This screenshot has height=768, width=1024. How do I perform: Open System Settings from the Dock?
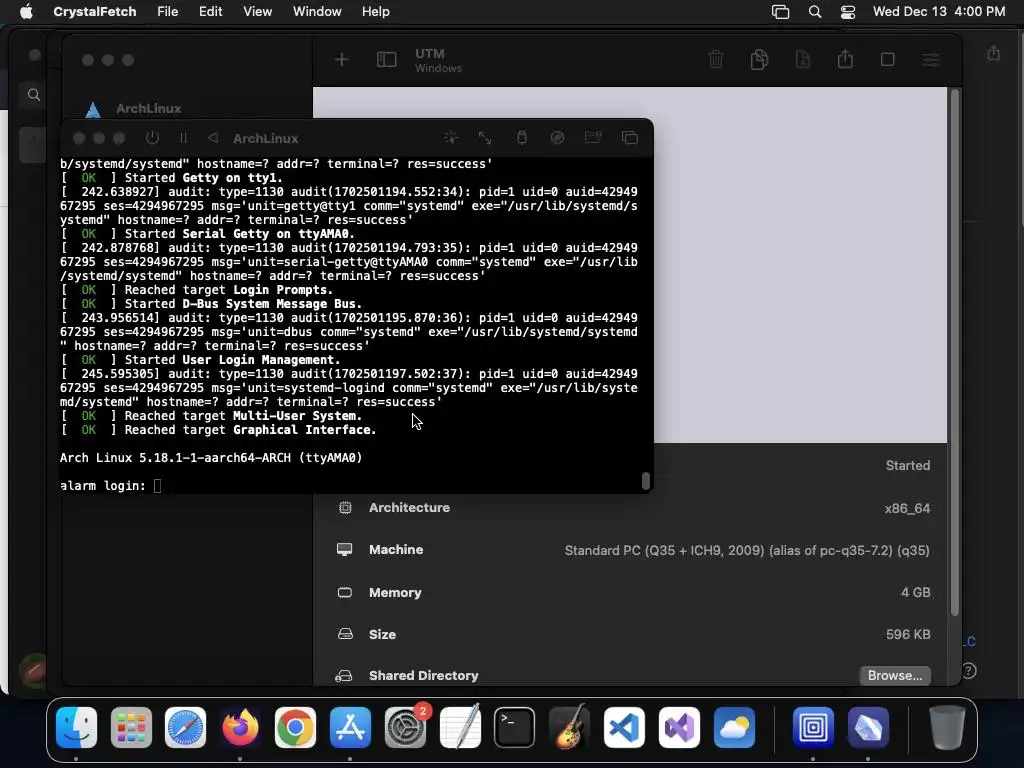405,727
